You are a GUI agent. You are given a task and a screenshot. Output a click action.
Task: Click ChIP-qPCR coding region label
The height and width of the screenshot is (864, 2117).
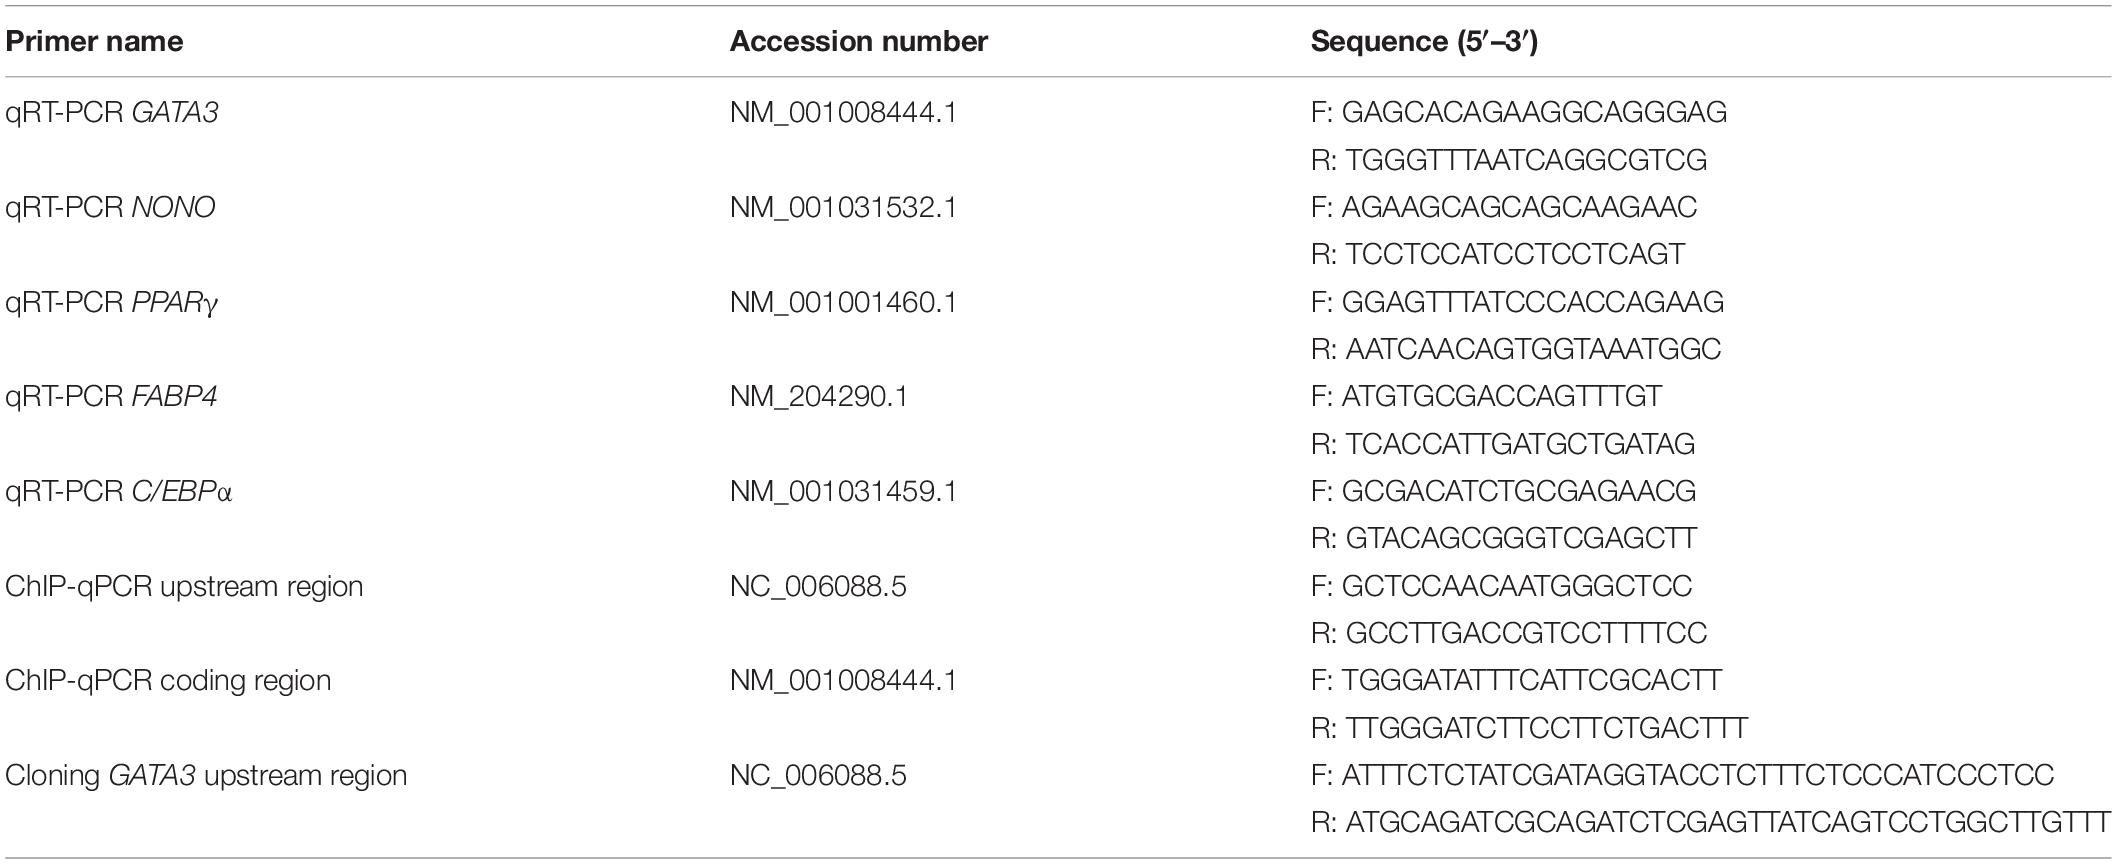point(168,681)
